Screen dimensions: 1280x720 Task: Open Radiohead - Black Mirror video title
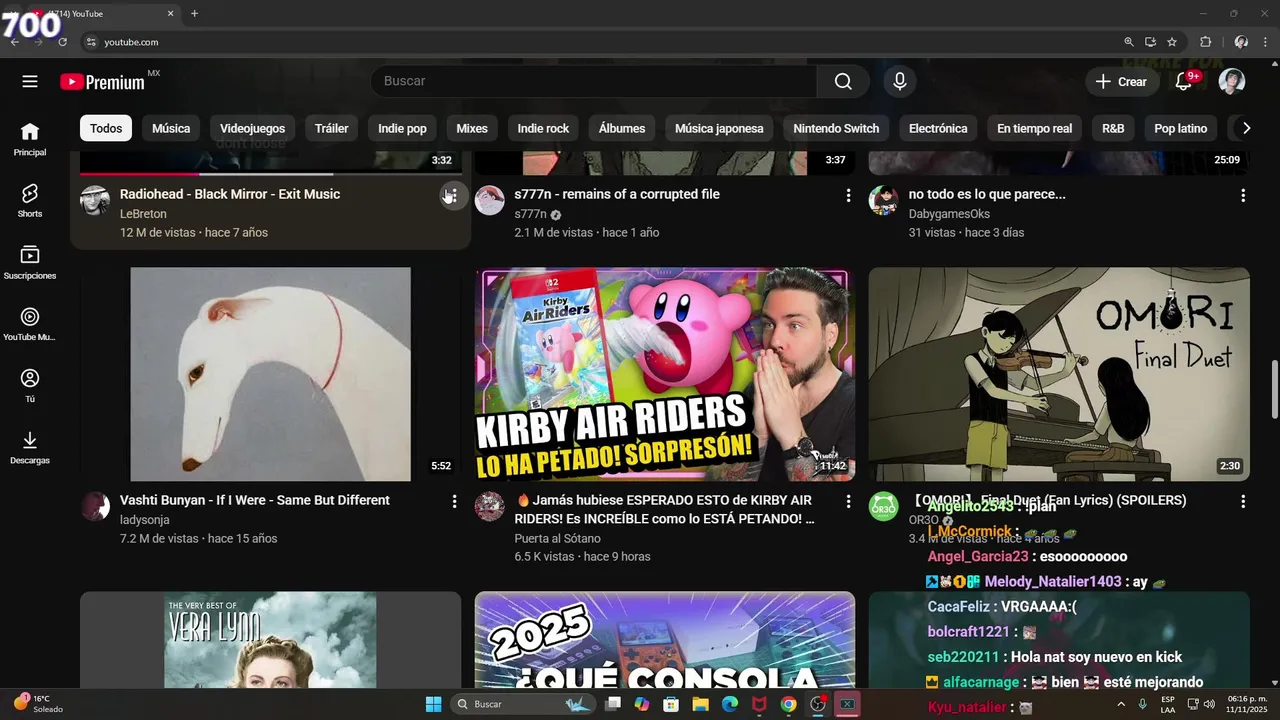tap(230, 194)
